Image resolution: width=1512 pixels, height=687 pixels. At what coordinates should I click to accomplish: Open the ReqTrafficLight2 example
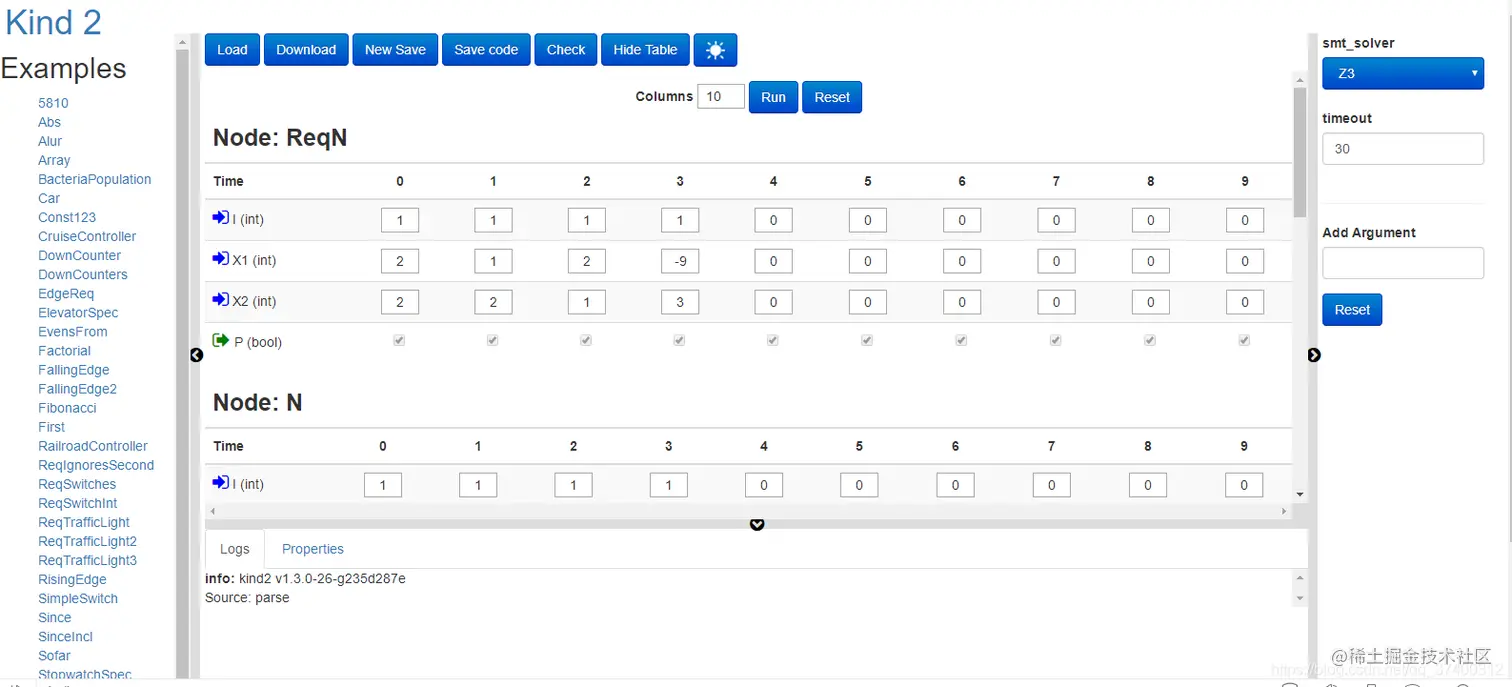(x=87, y=541)
